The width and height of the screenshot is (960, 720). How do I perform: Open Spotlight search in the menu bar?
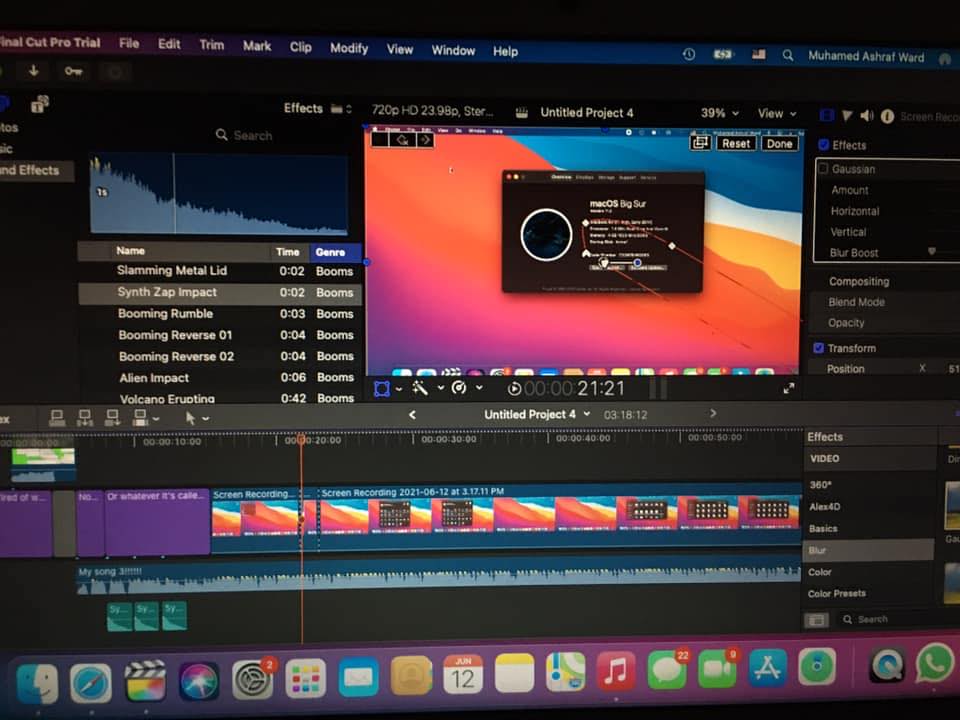[x=788, y=55]
